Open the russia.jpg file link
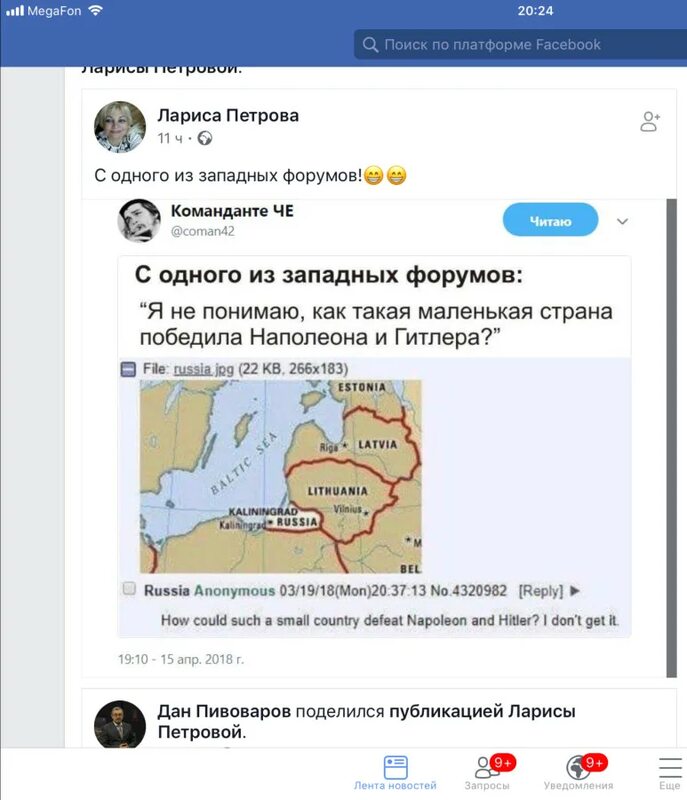The width and height of the screenshot is (687, 800). pyautogui.click(x=204, y=369)
